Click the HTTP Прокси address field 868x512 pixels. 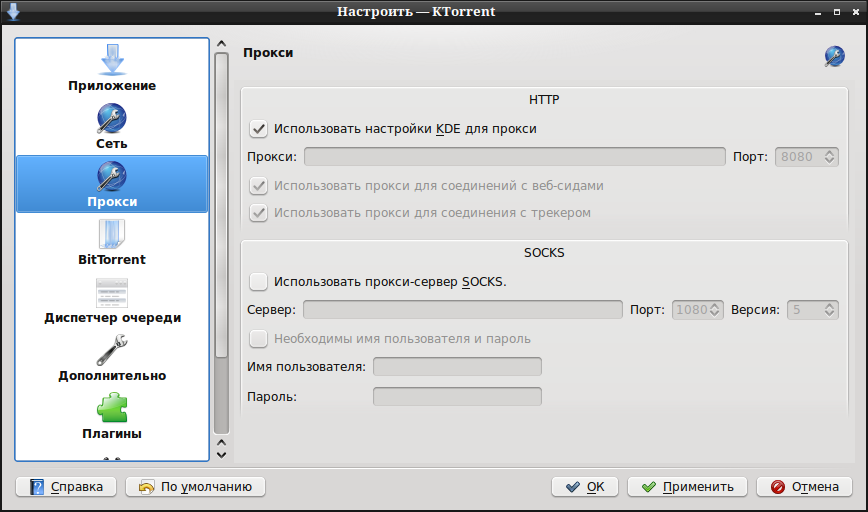pos(515,157)
